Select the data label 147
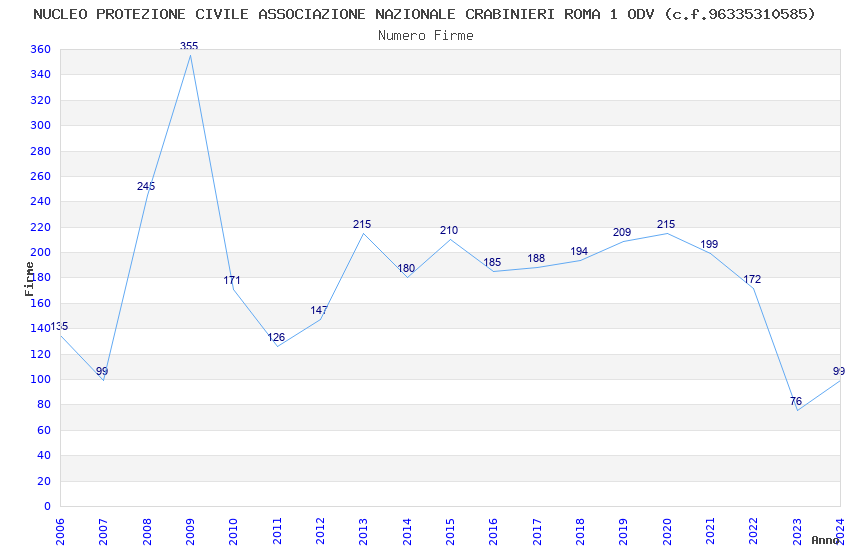The width and height of the screenshot is (850, 550). [x=319, y=310]
